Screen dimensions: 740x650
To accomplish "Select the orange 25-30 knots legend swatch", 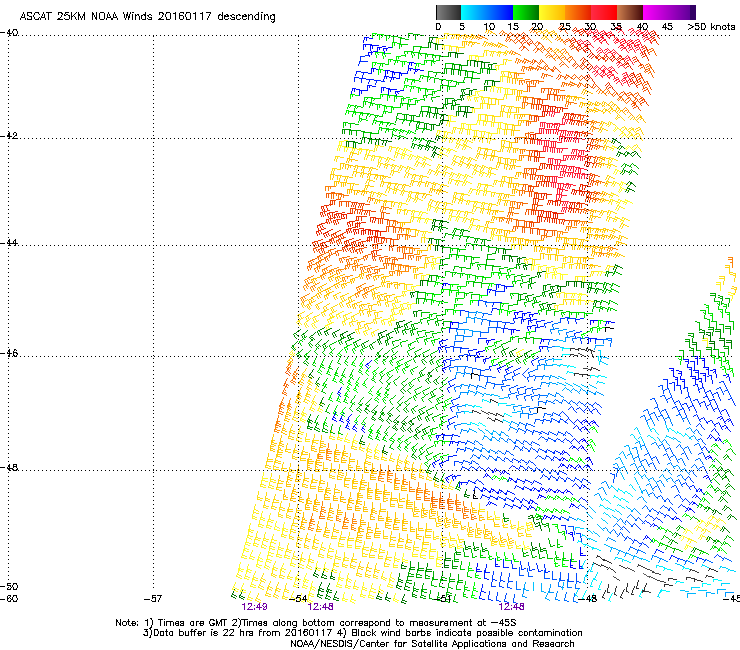I will pos(578,12).
